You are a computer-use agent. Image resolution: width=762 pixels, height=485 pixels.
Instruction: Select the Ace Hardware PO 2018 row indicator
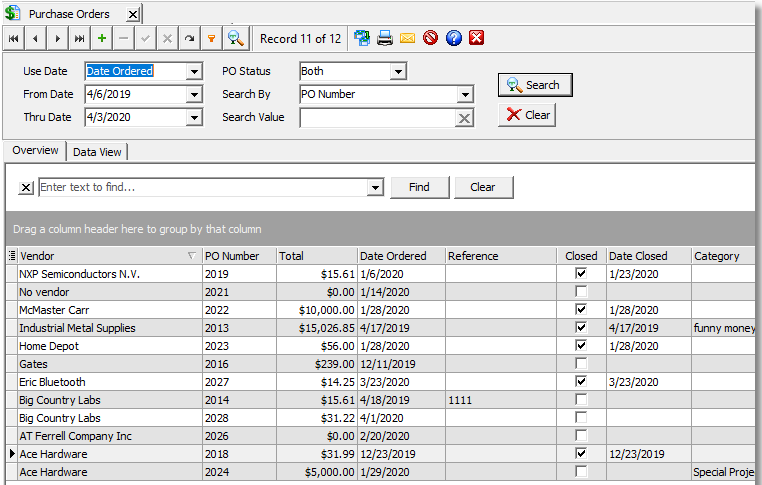(12, 454)
